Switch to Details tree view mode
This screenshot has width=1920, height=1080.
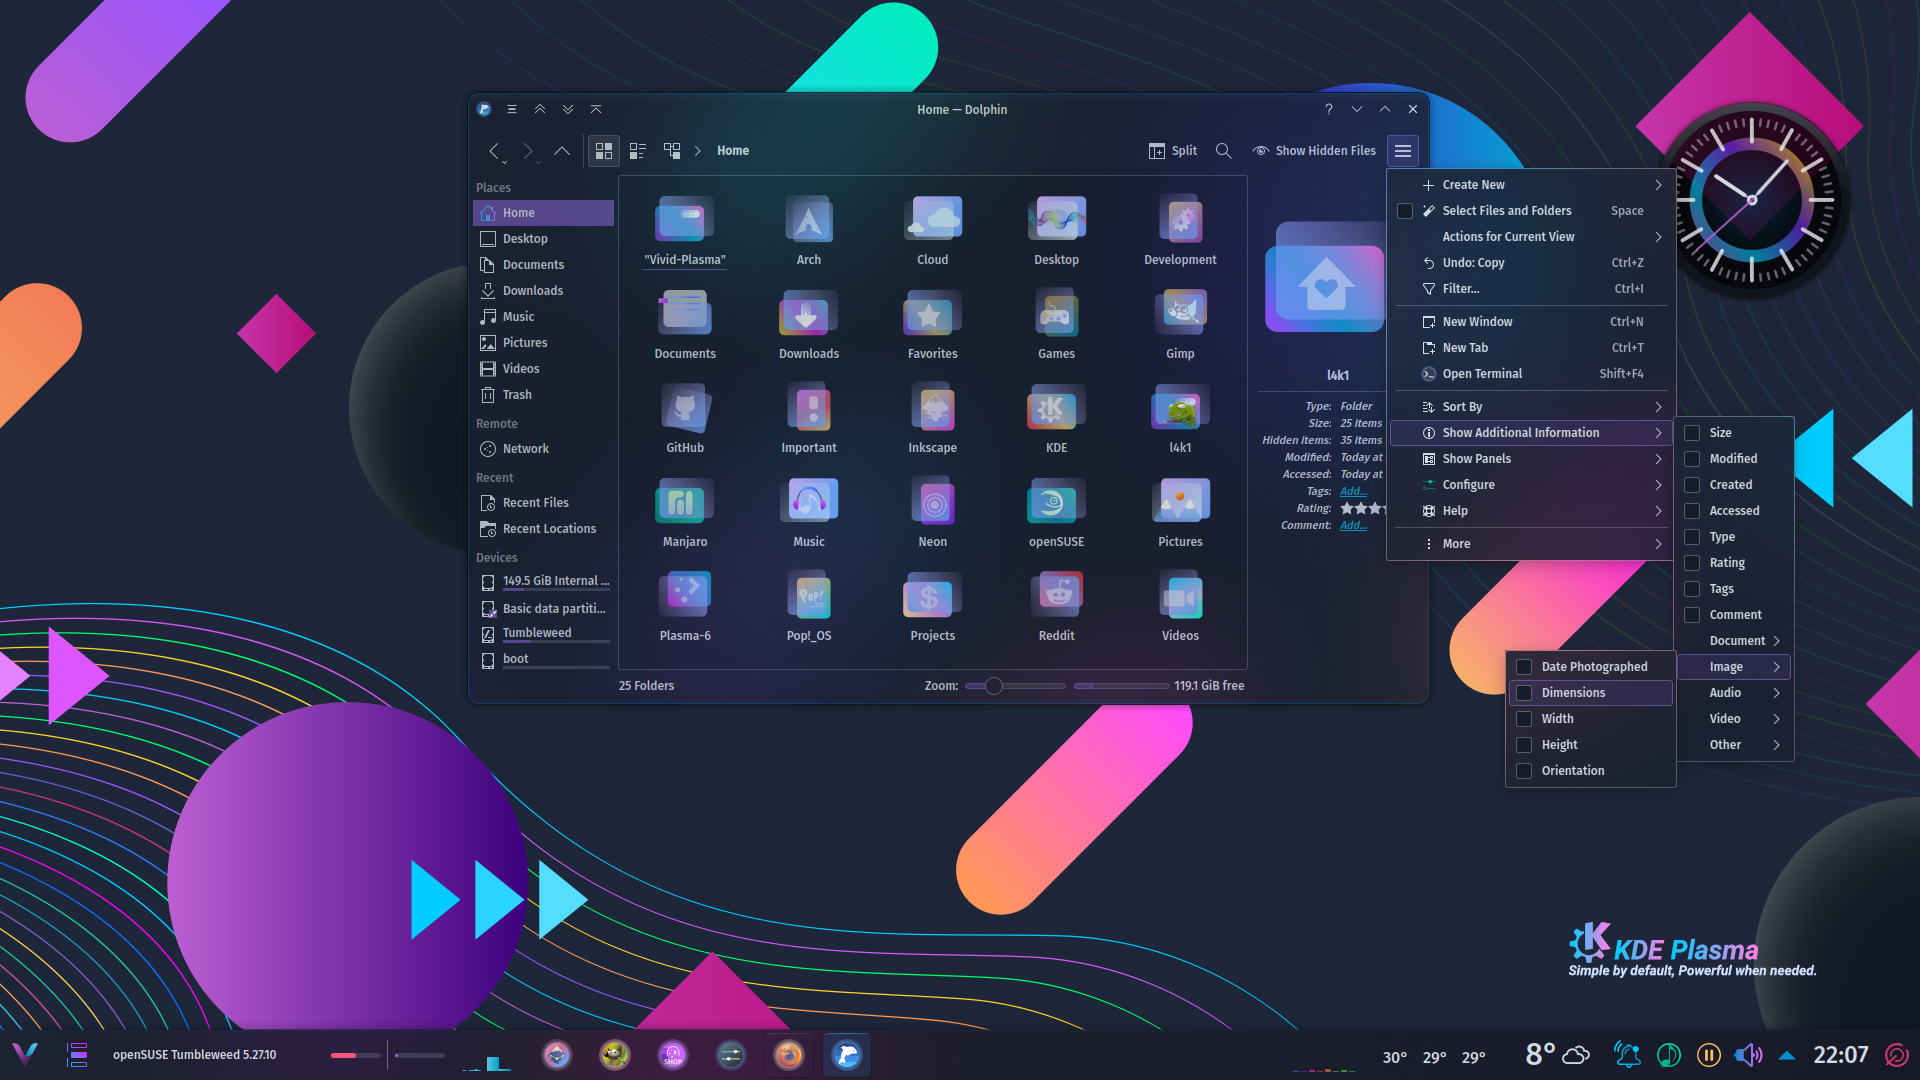[672, 151]
